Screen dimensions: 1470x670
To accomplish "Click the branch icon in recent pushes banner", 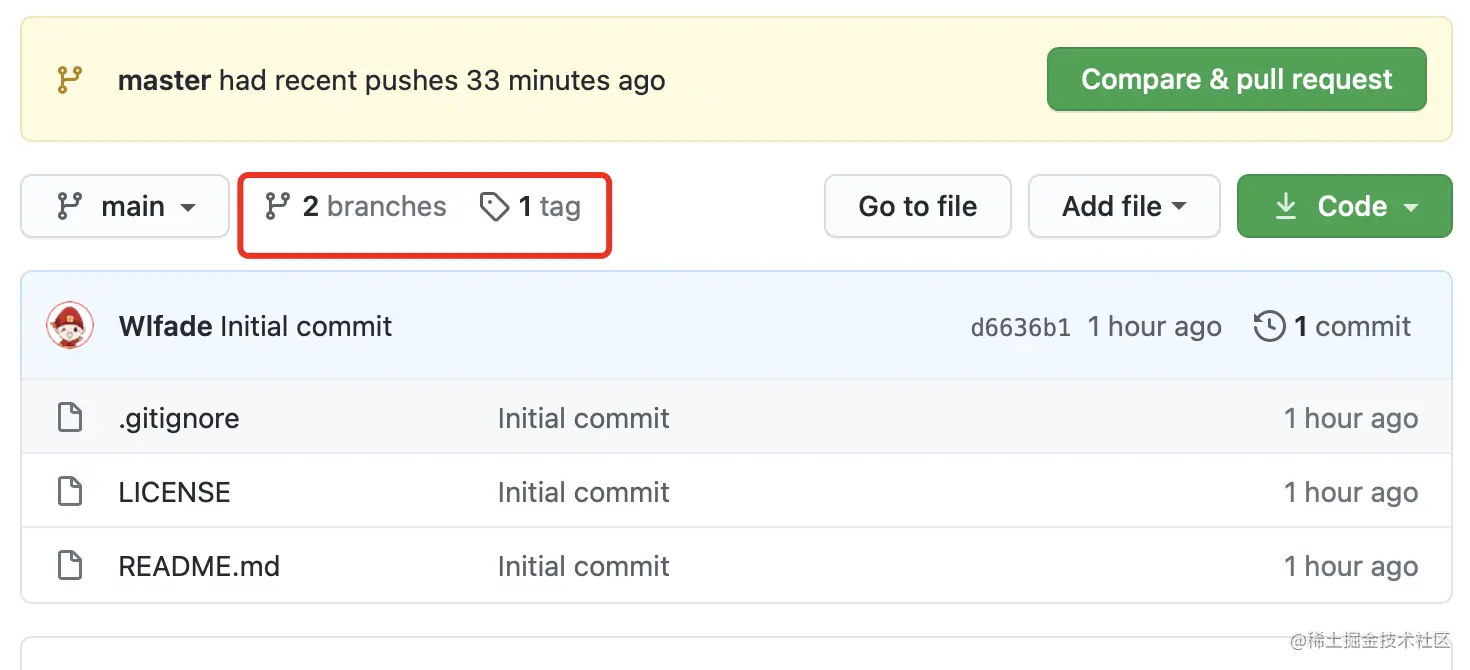I will (69, 80).
